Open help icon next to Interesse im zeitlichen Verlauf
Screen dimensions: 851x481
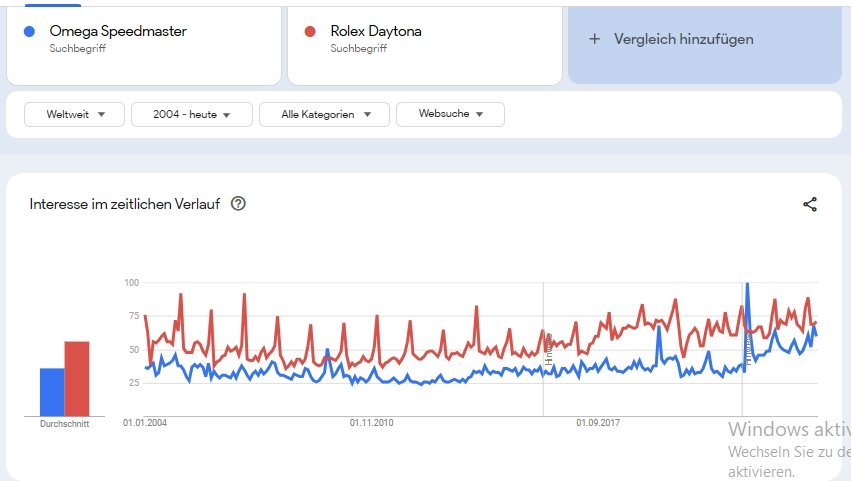pos(238,204)
